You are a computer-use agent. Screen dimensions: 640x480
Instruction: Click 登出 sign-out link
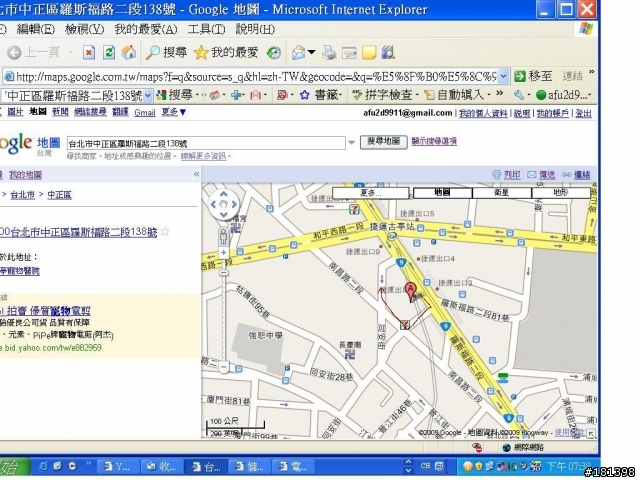point(583,113)
